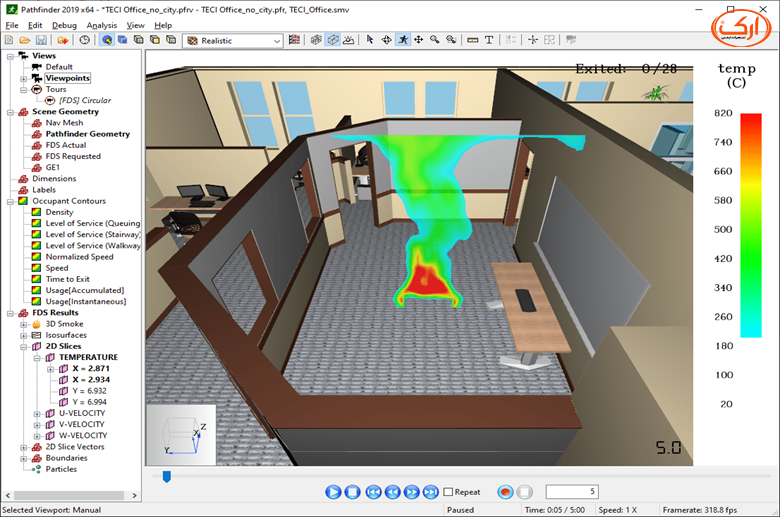Select the text label T tool

click(x=489, y=40)
